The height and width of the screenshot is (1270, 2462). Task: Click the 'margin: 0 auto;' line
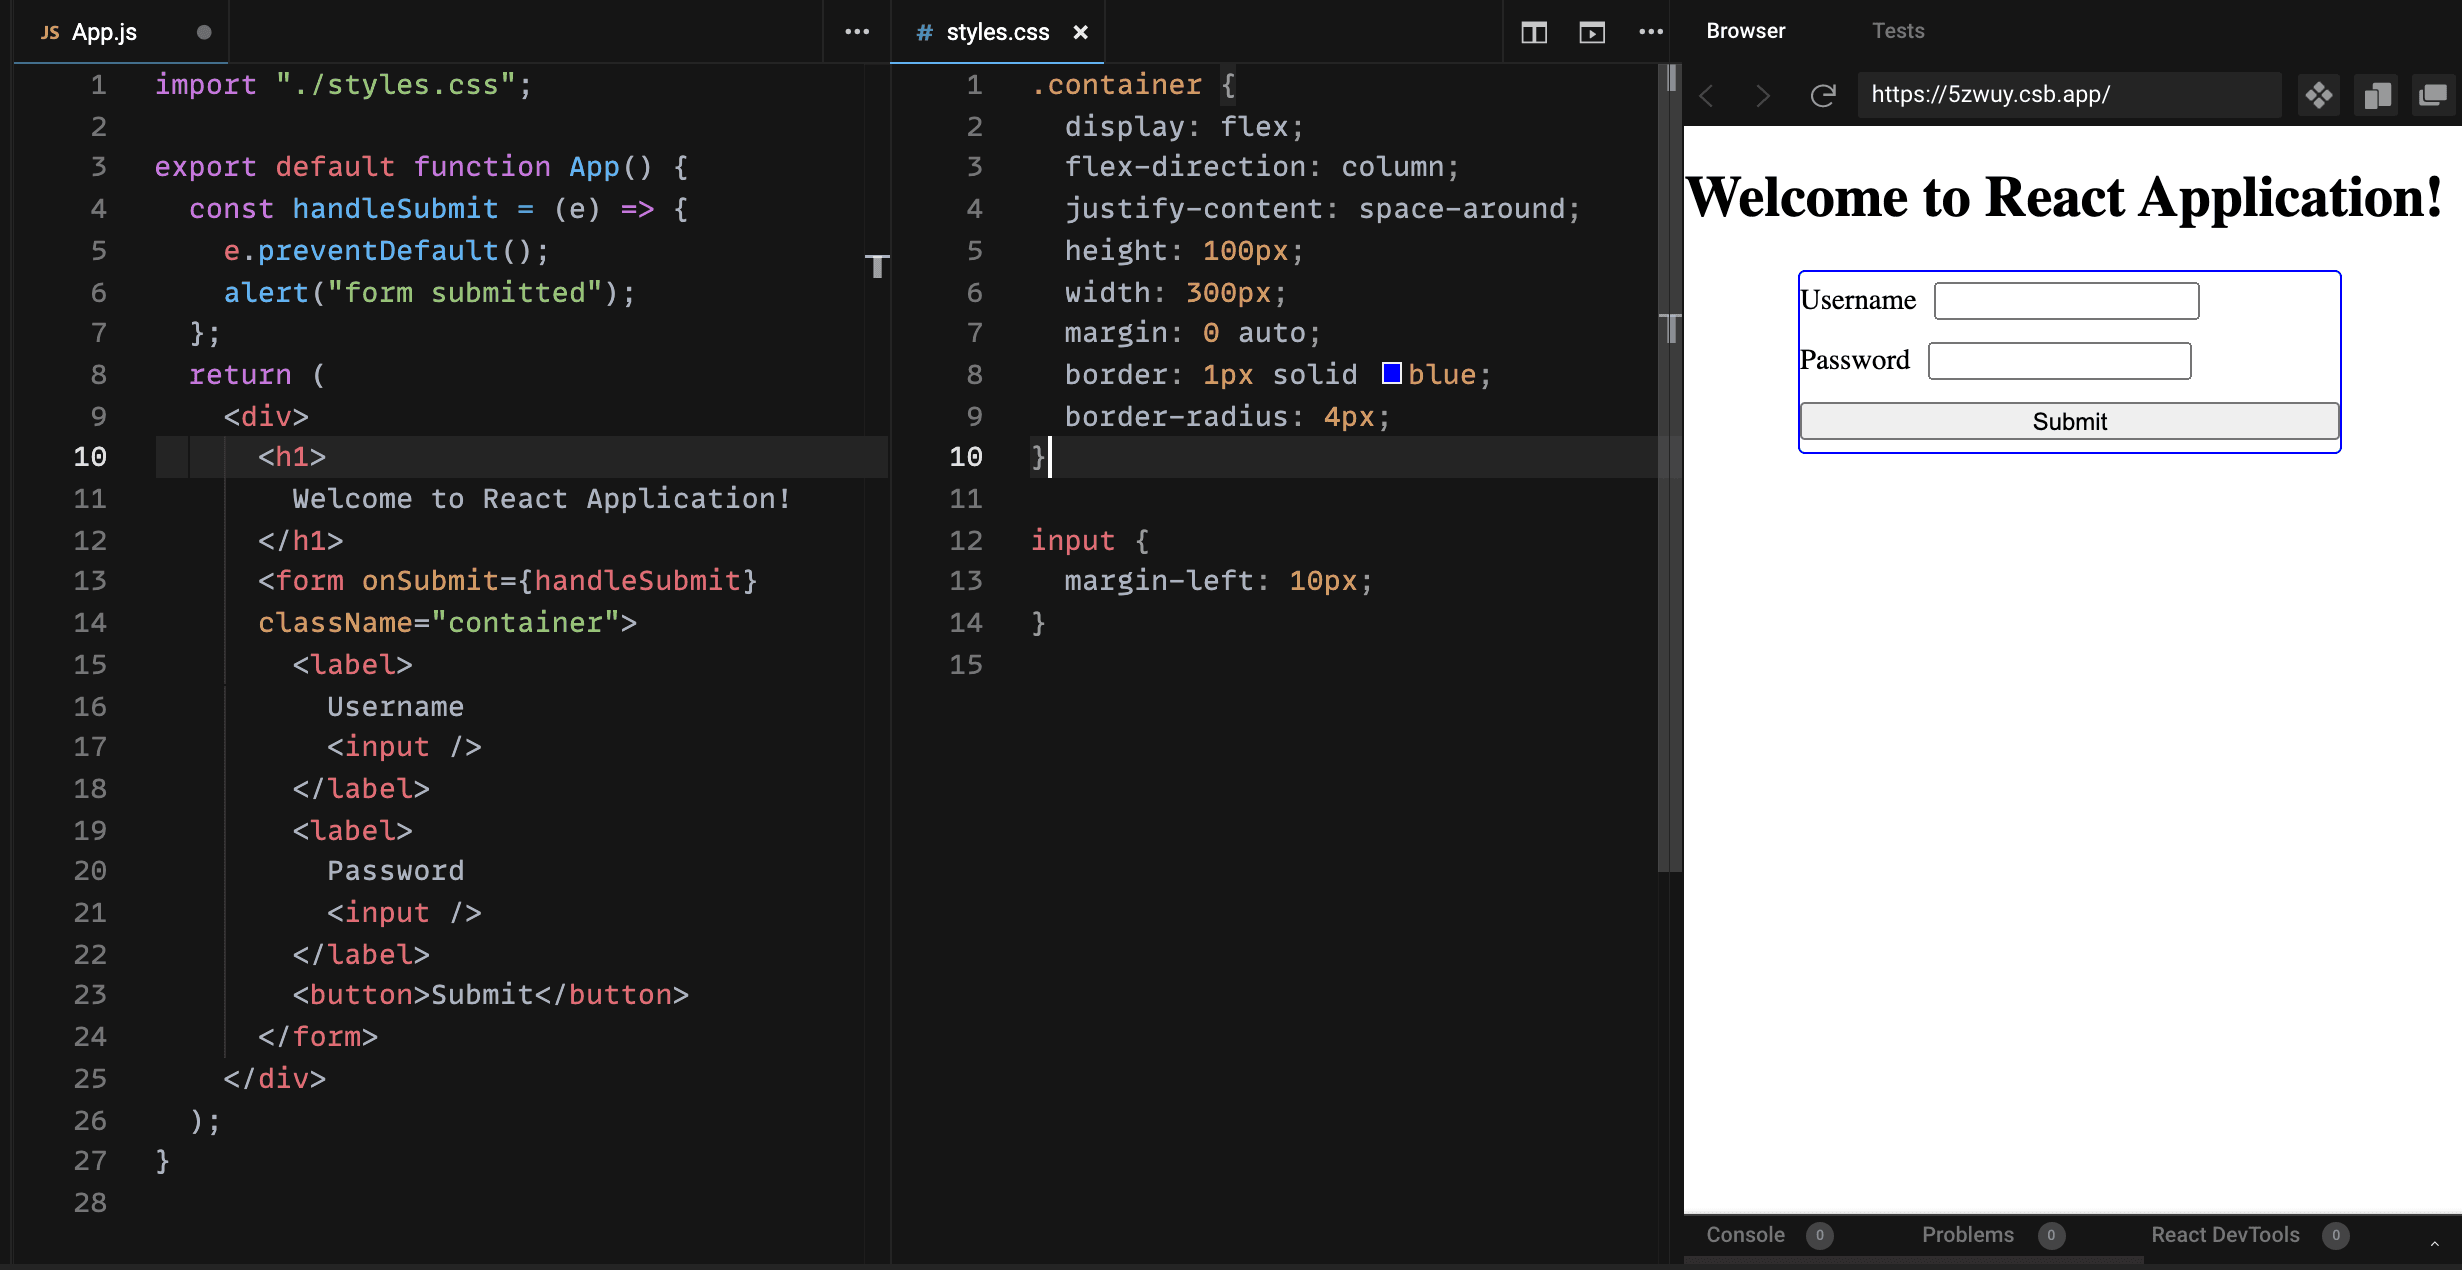(1192, 333)
